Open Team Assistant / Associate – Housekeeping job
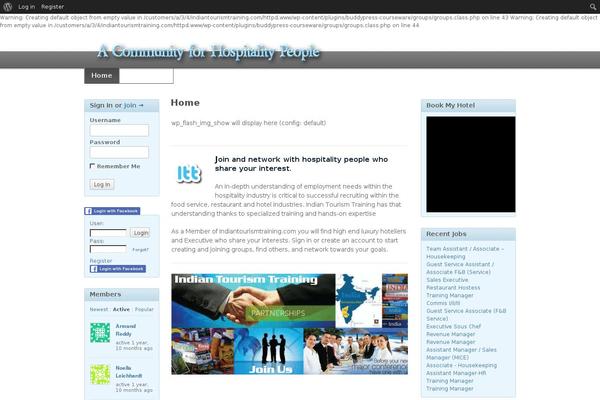 (x=465, y=253)
